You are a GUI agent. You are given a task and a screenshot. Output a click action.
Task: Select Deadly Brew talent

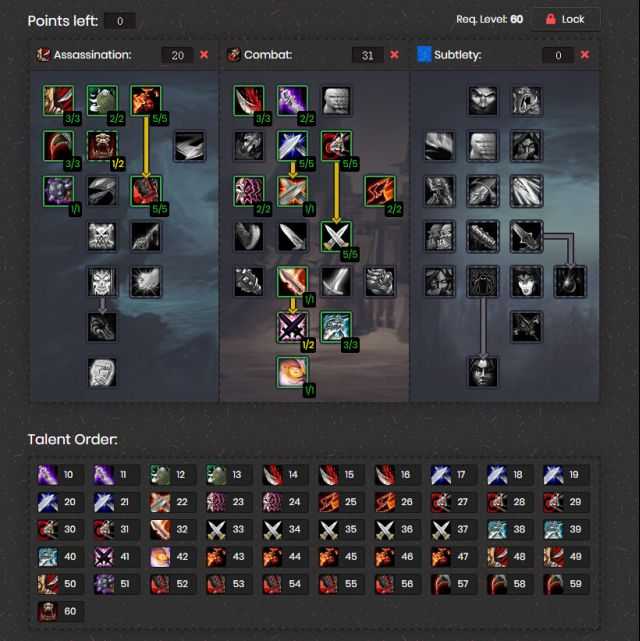[527, 327]
